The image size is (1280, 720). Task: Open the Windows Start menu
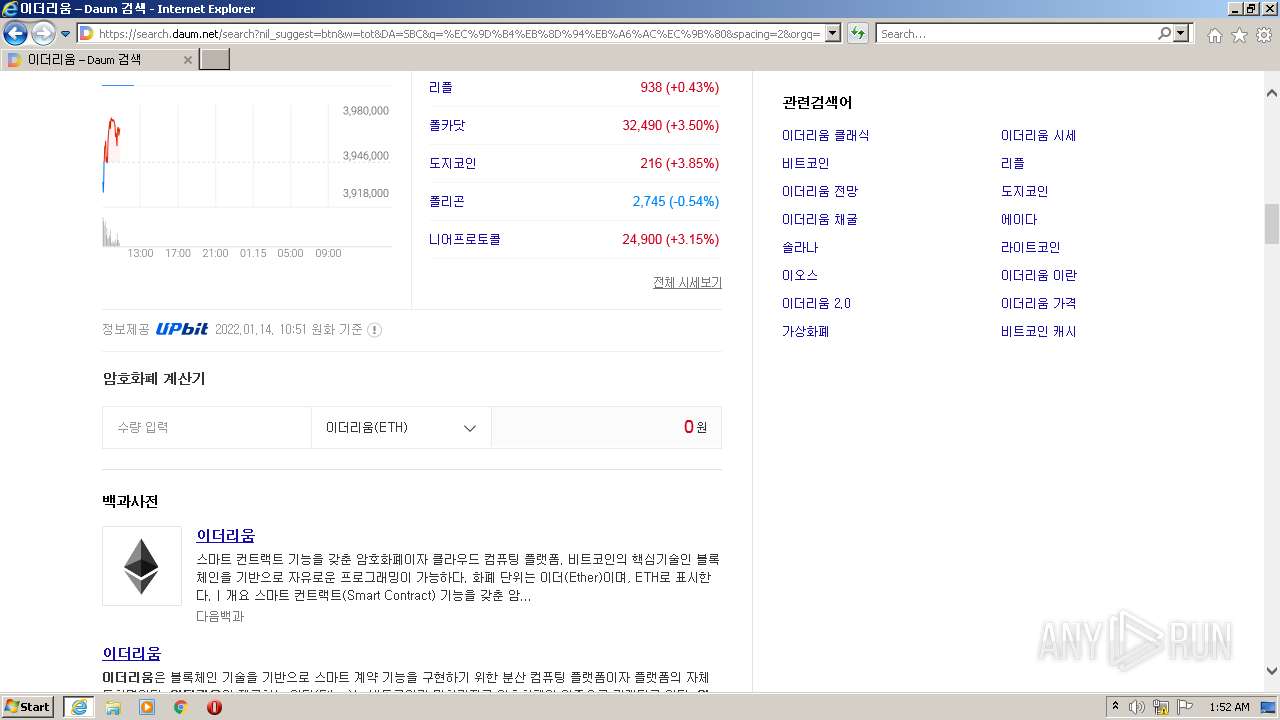pyautogui.click(x=28, y=707)
